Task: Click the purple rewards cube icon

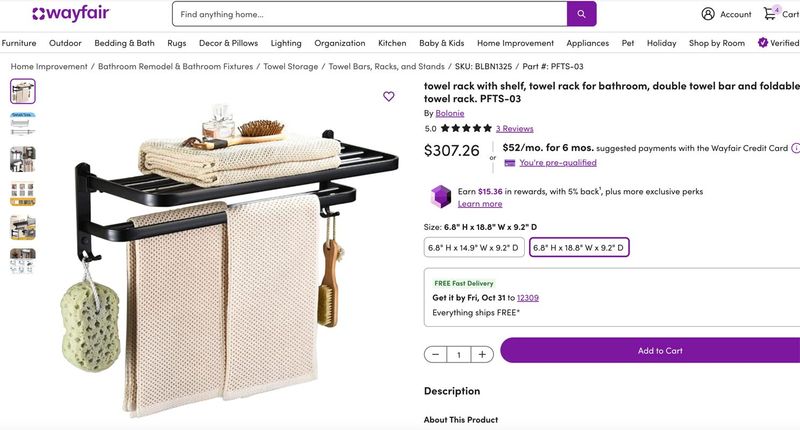Action: coord(441,196)
